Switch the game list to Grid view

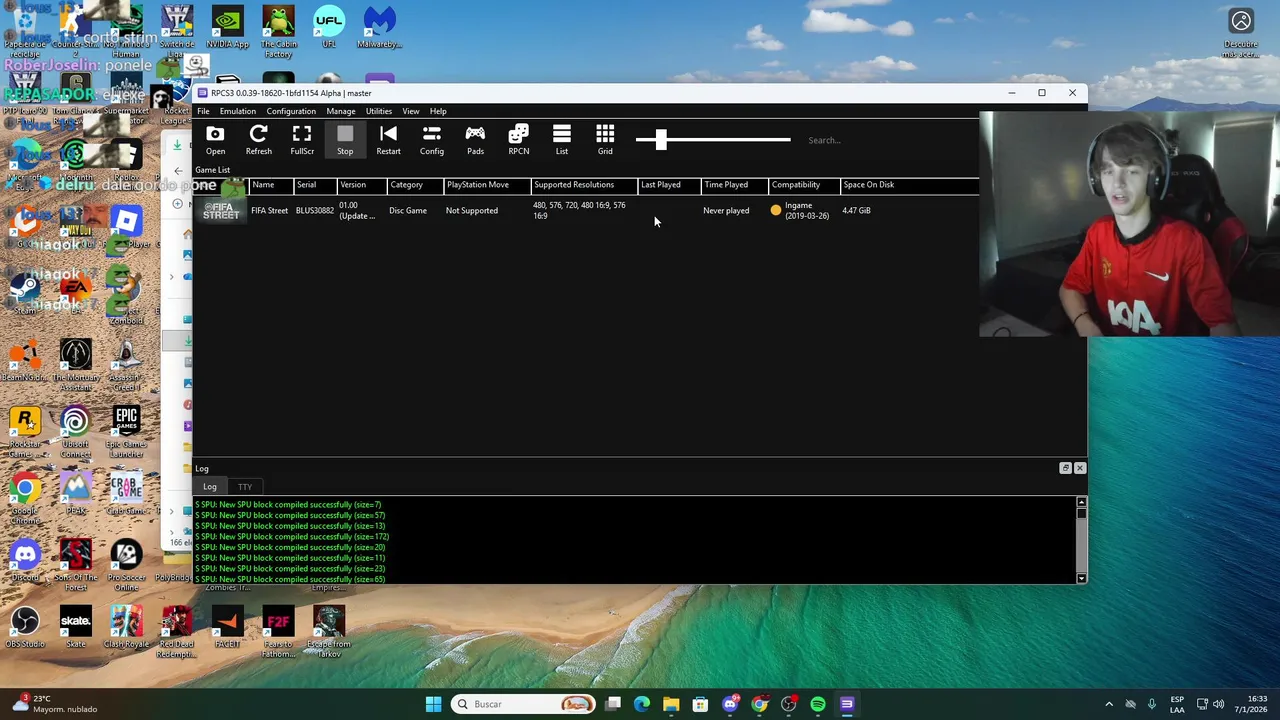pos(605,140)
